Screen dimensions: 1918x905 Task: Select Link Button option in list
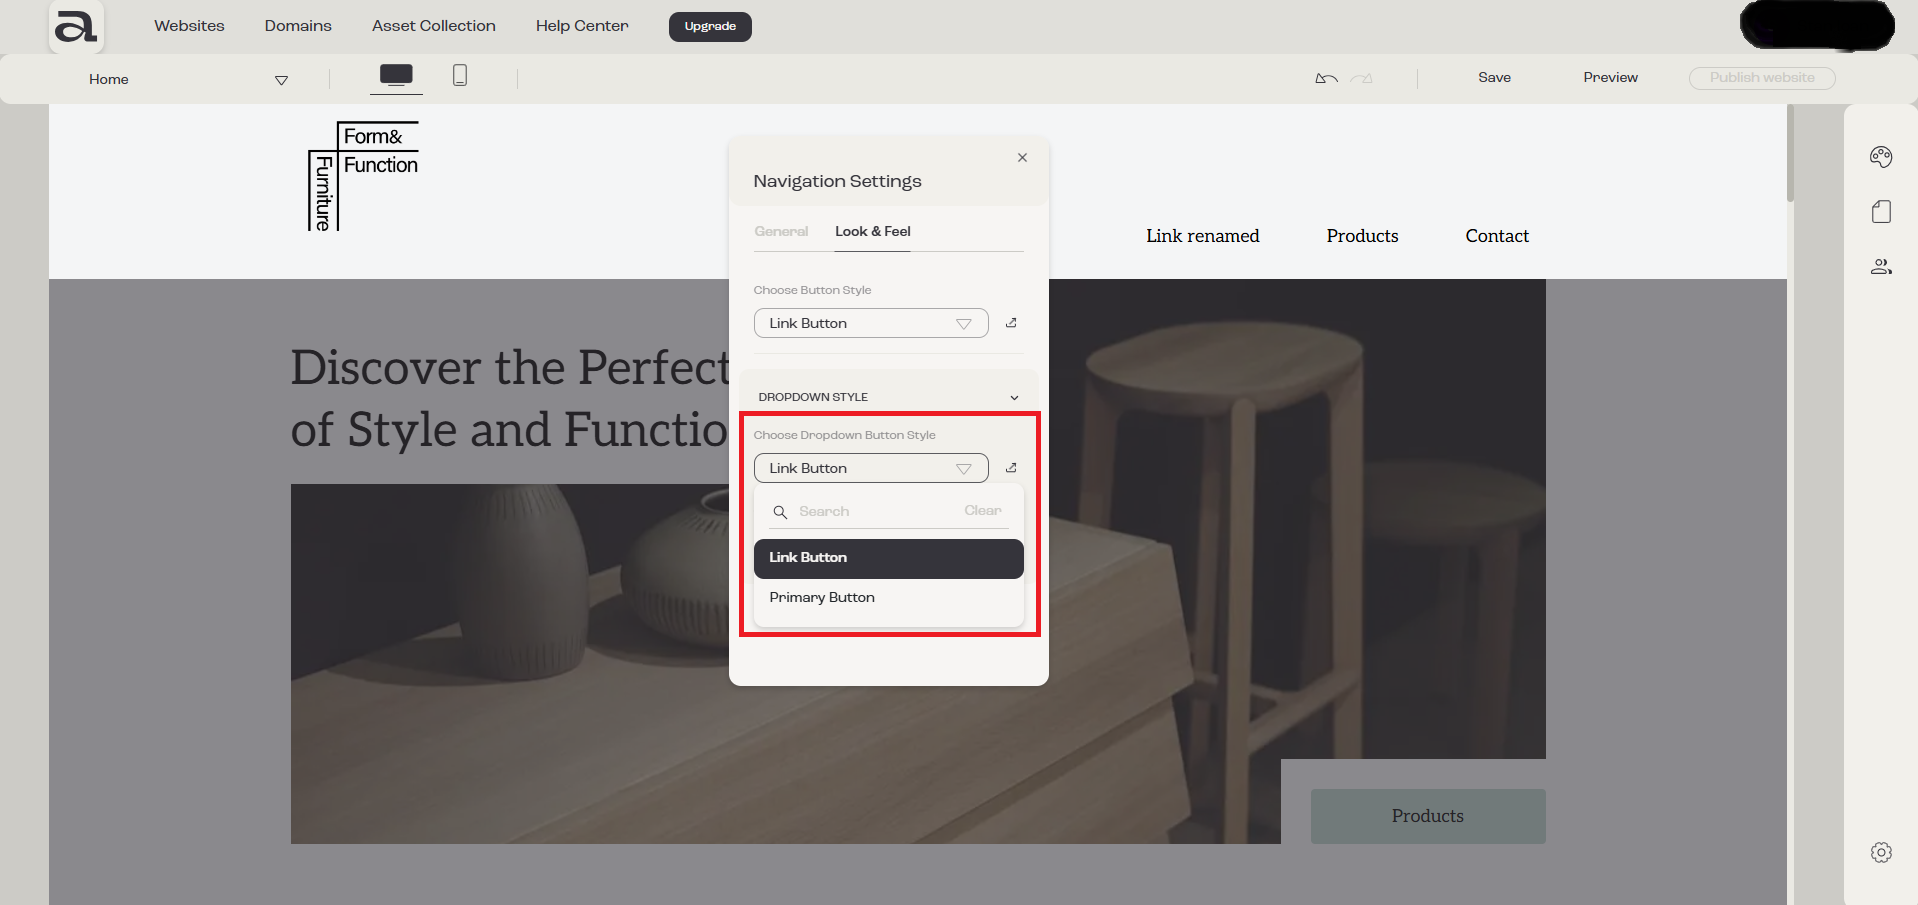coord(888,558)
